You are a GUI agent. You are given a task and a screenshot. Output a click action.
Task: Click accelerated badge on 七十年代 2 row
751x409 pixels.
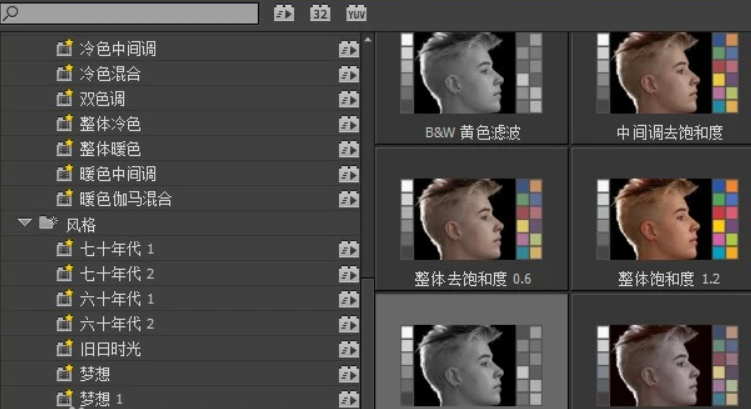point(349,274)
